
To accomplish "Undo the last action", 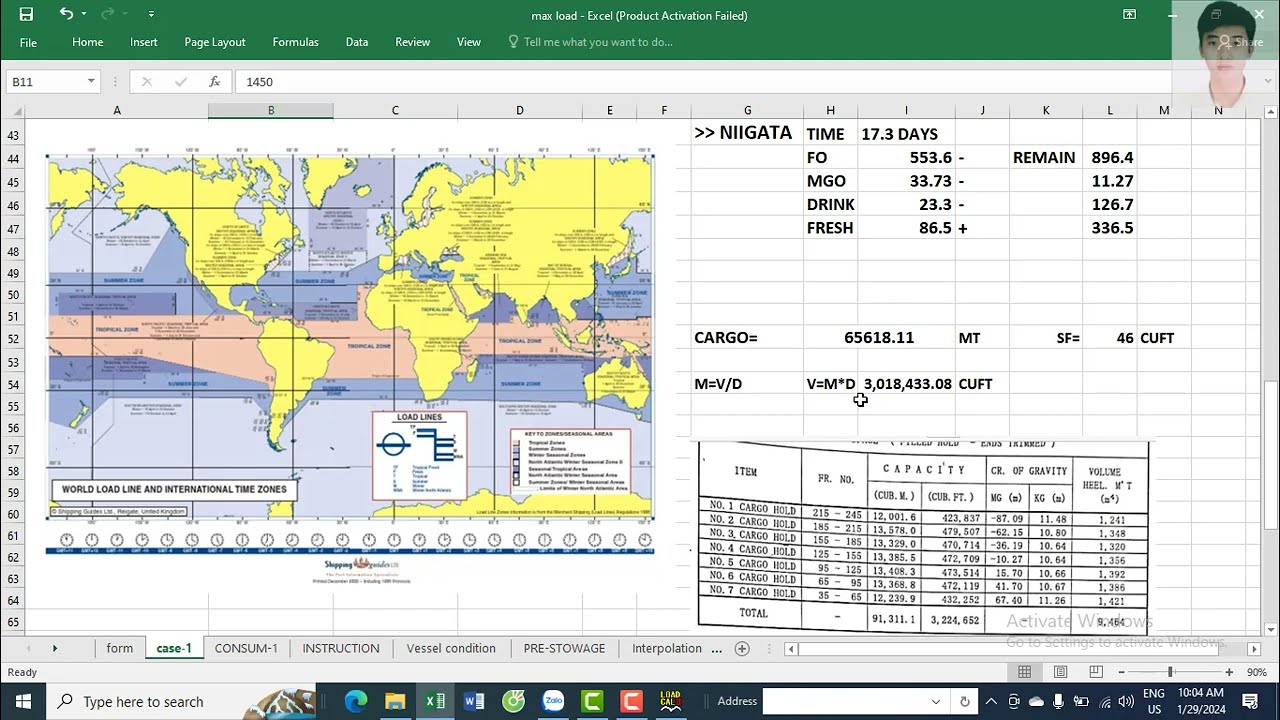I will [66, 14].
